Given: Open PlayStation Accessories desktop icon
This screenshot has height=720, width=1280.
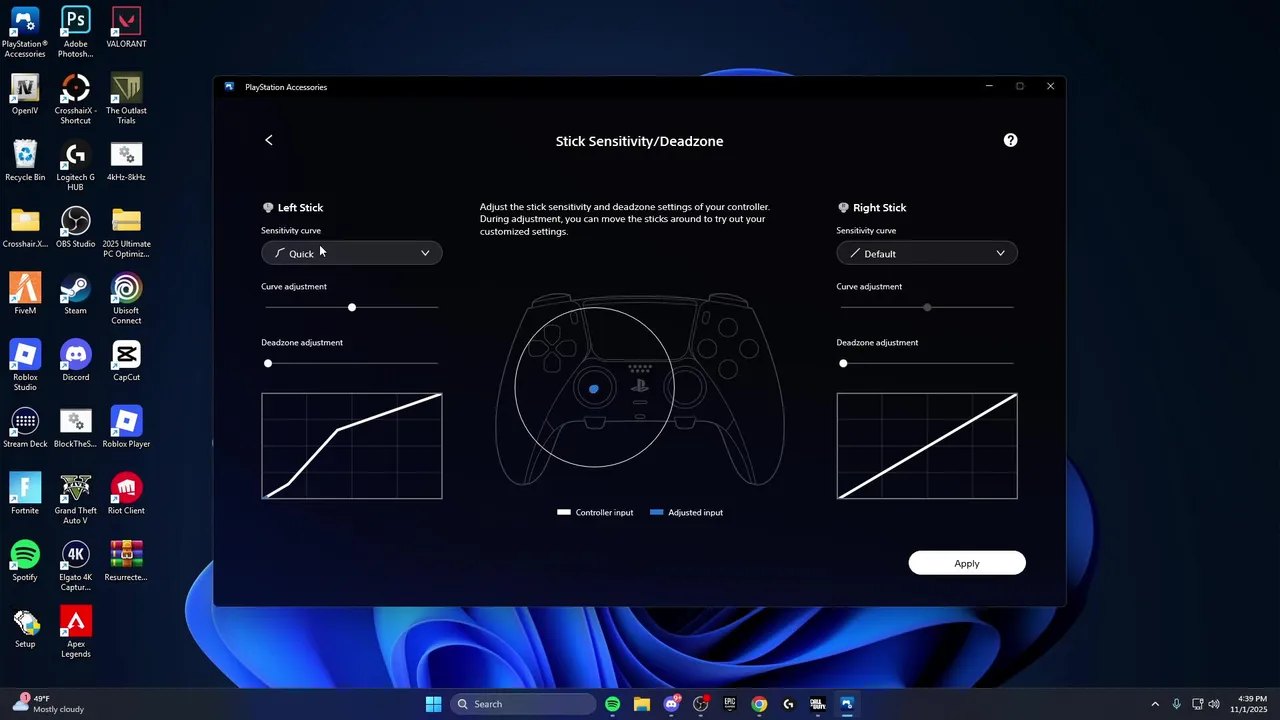Looking at the screenshot, I should pos(25,33).
